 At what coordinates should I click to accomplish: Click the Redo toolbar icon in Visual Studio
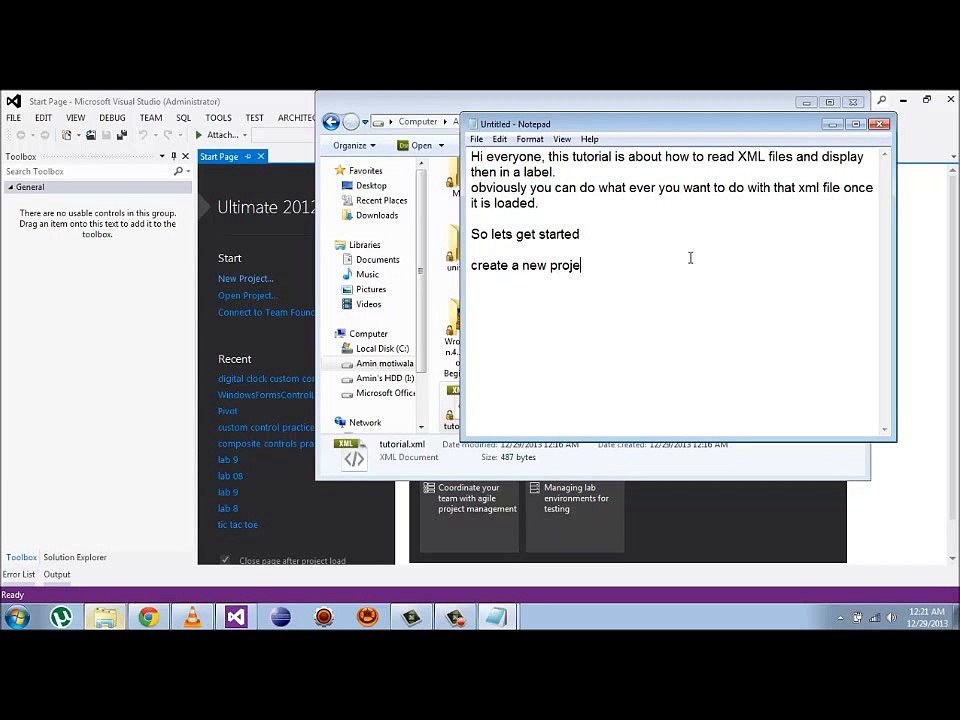click(x=168, y=135)
